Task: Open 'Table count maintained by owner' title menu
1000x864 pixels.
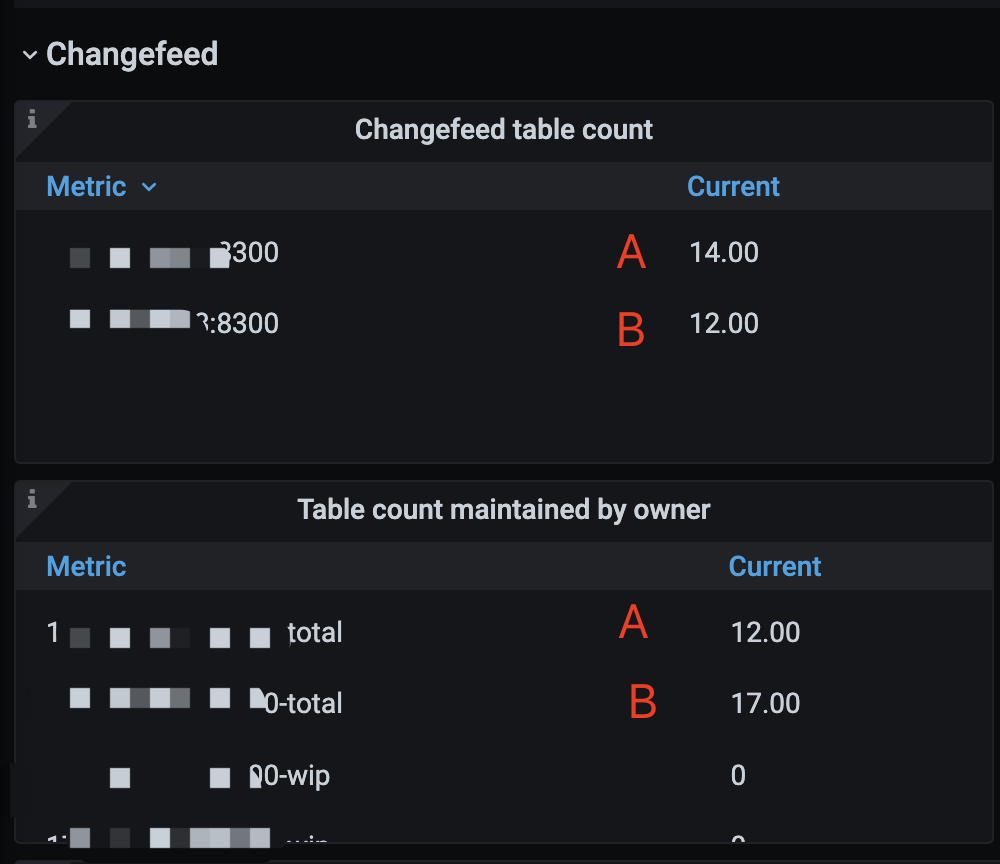Action: [x=504, y=509]
